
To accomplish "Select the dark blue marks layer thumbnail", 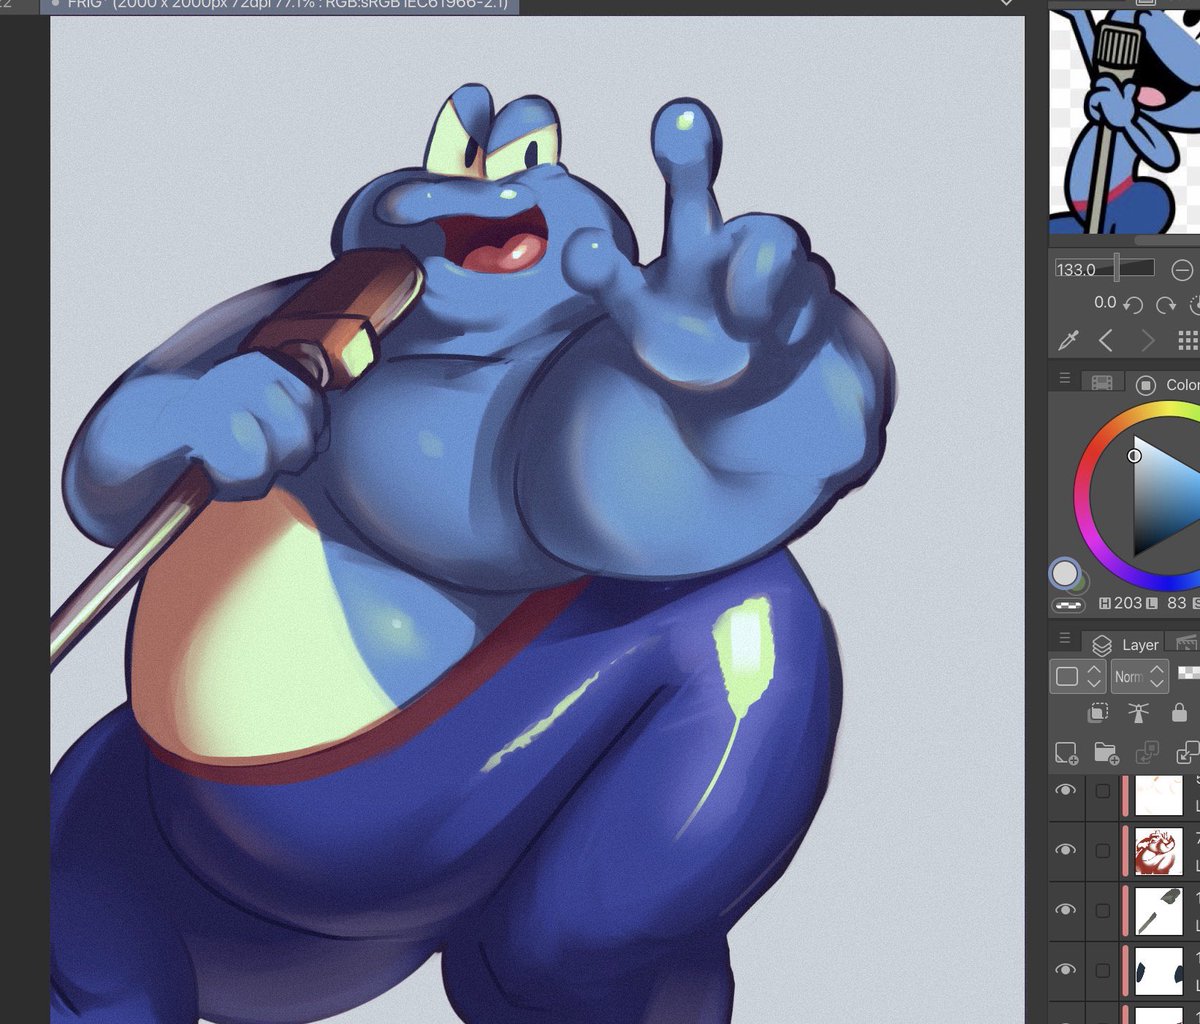I will pos(1159,971).
